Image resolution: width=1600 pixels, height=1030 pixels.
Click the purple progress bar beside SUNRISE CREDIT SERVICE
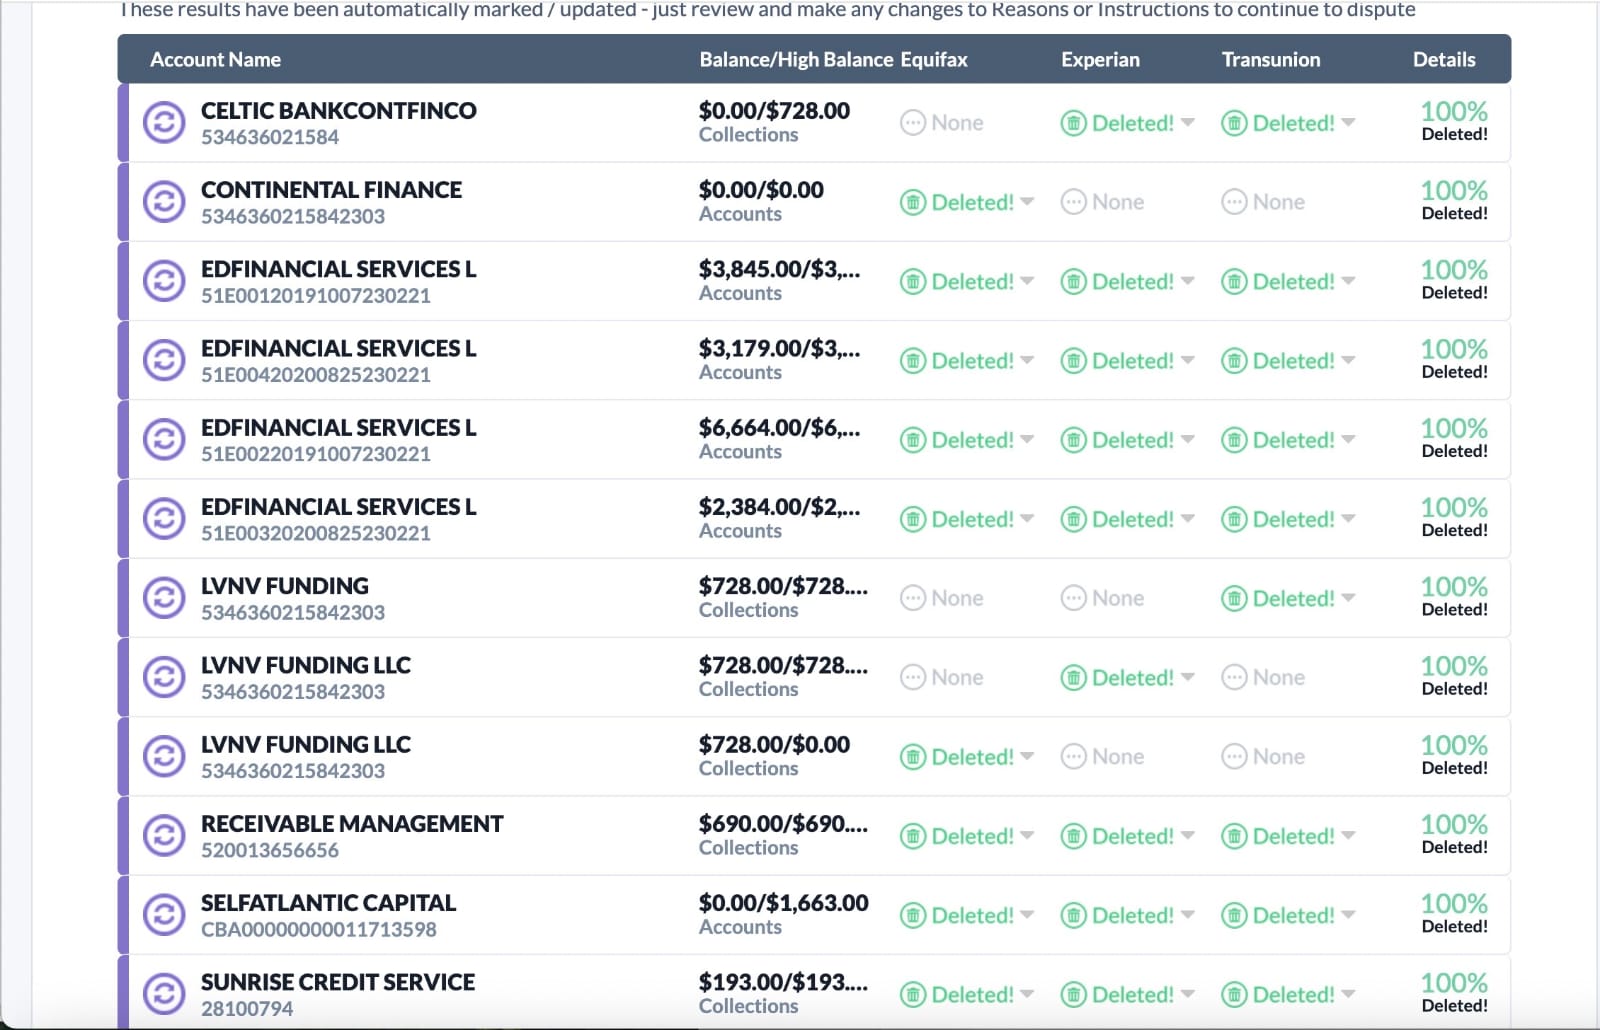(x=123, y=994)
